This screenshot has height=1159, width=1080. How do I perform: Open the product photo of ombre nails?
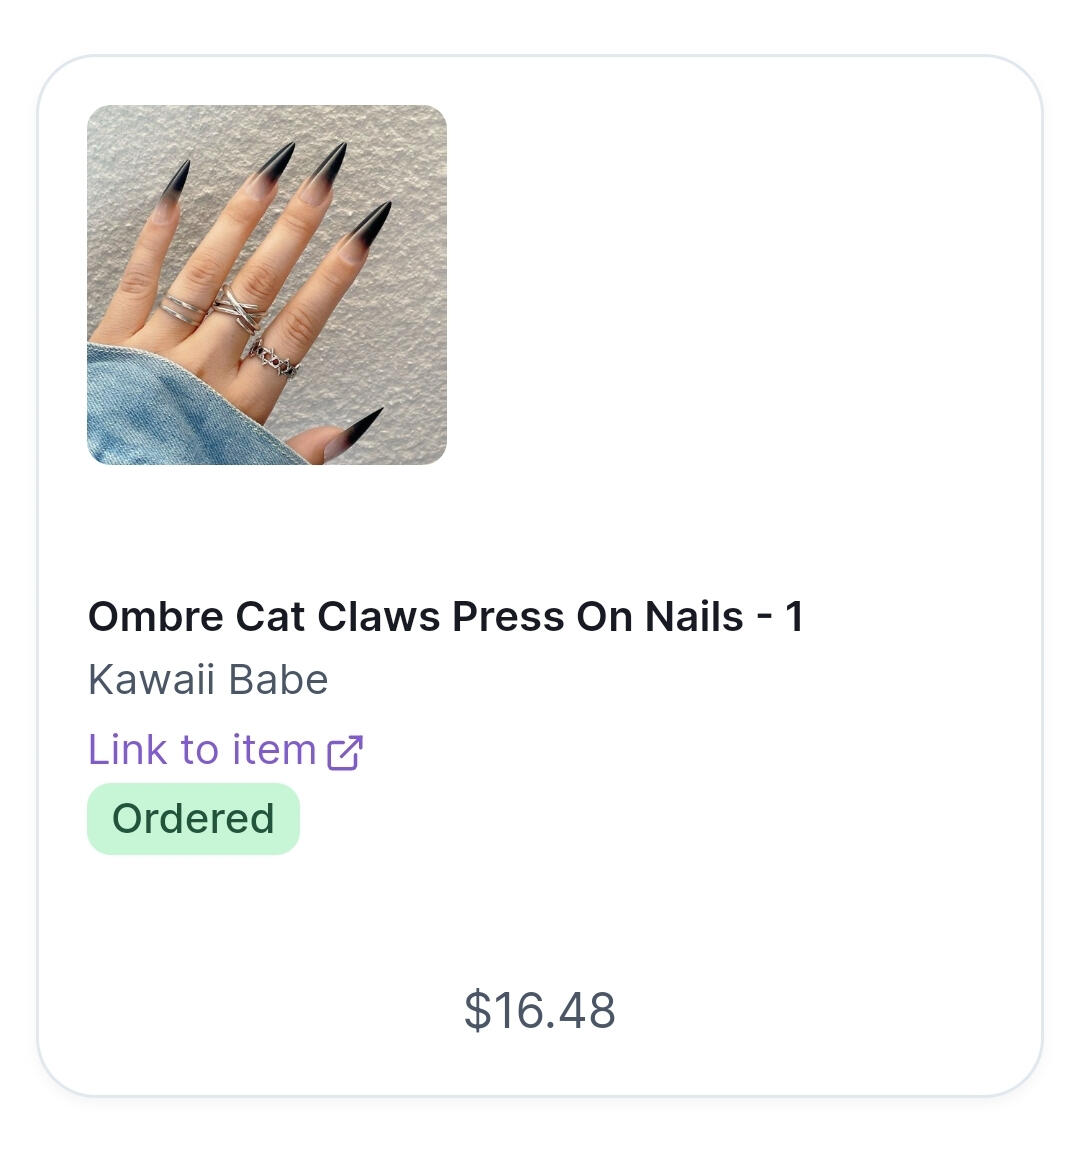coord(267,285)
